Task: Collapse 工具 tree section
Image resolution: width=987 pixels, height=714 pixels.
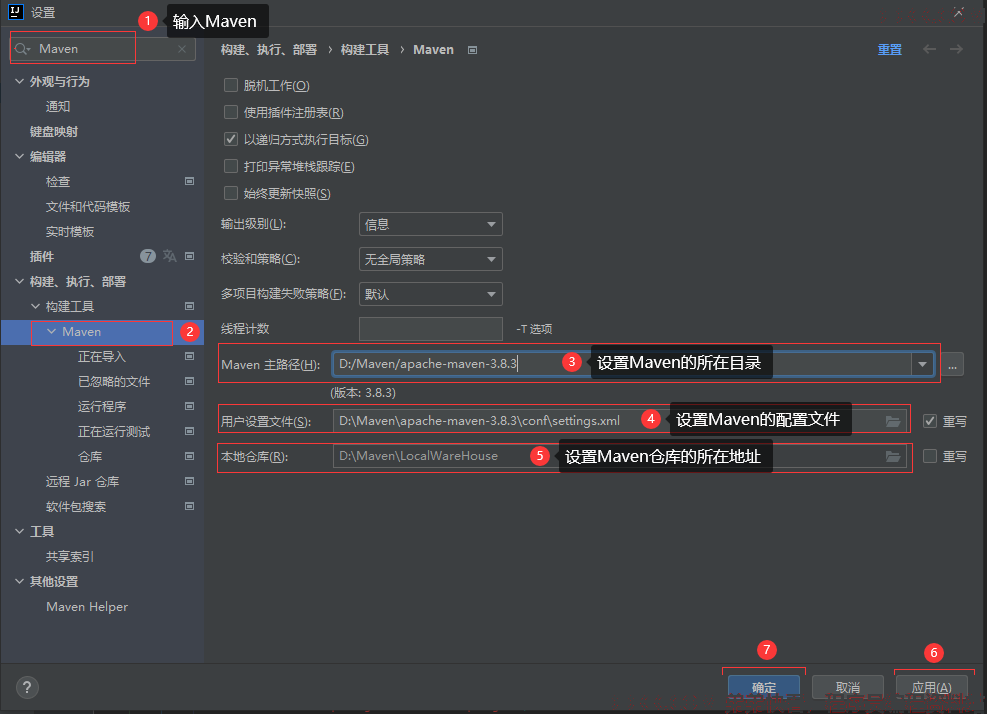Action: pos(20,531)
